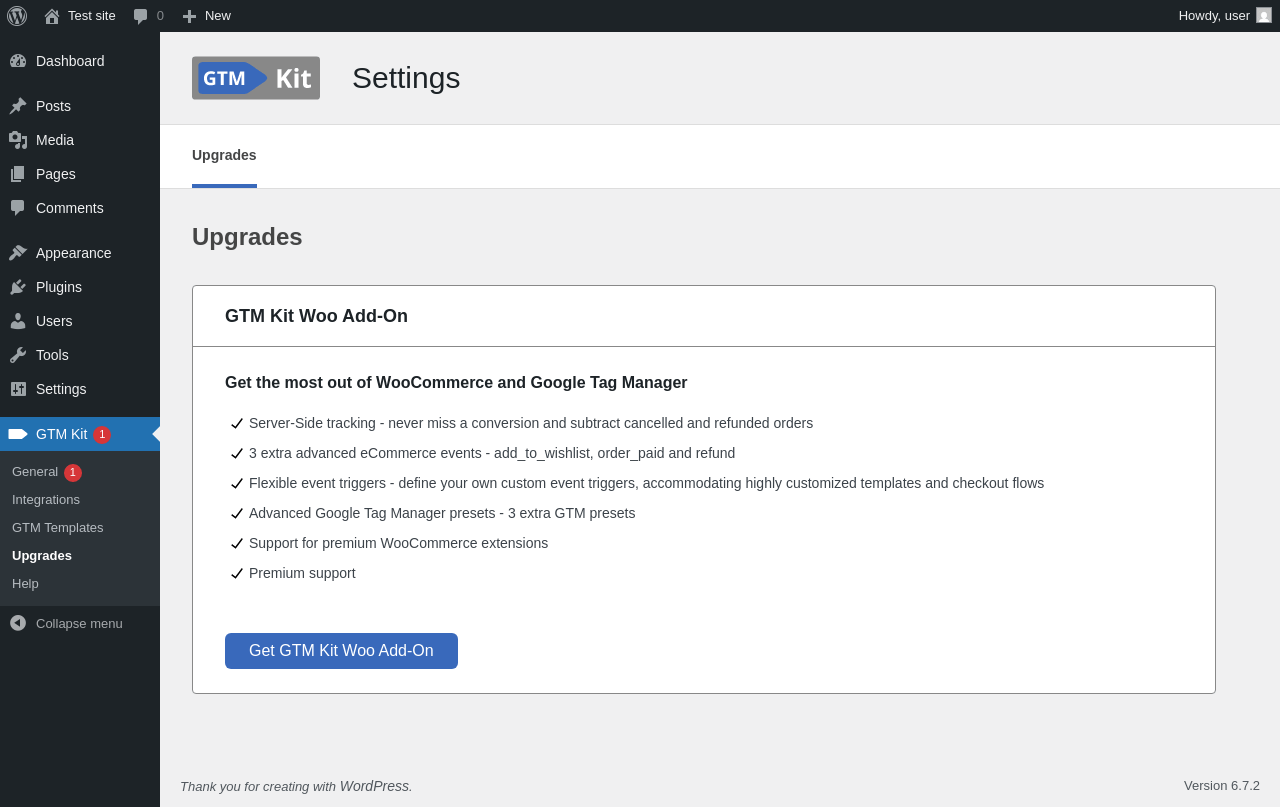Click the Posts pushpin icon
This screenshot has width=1280, height=807.
[18, 106]
